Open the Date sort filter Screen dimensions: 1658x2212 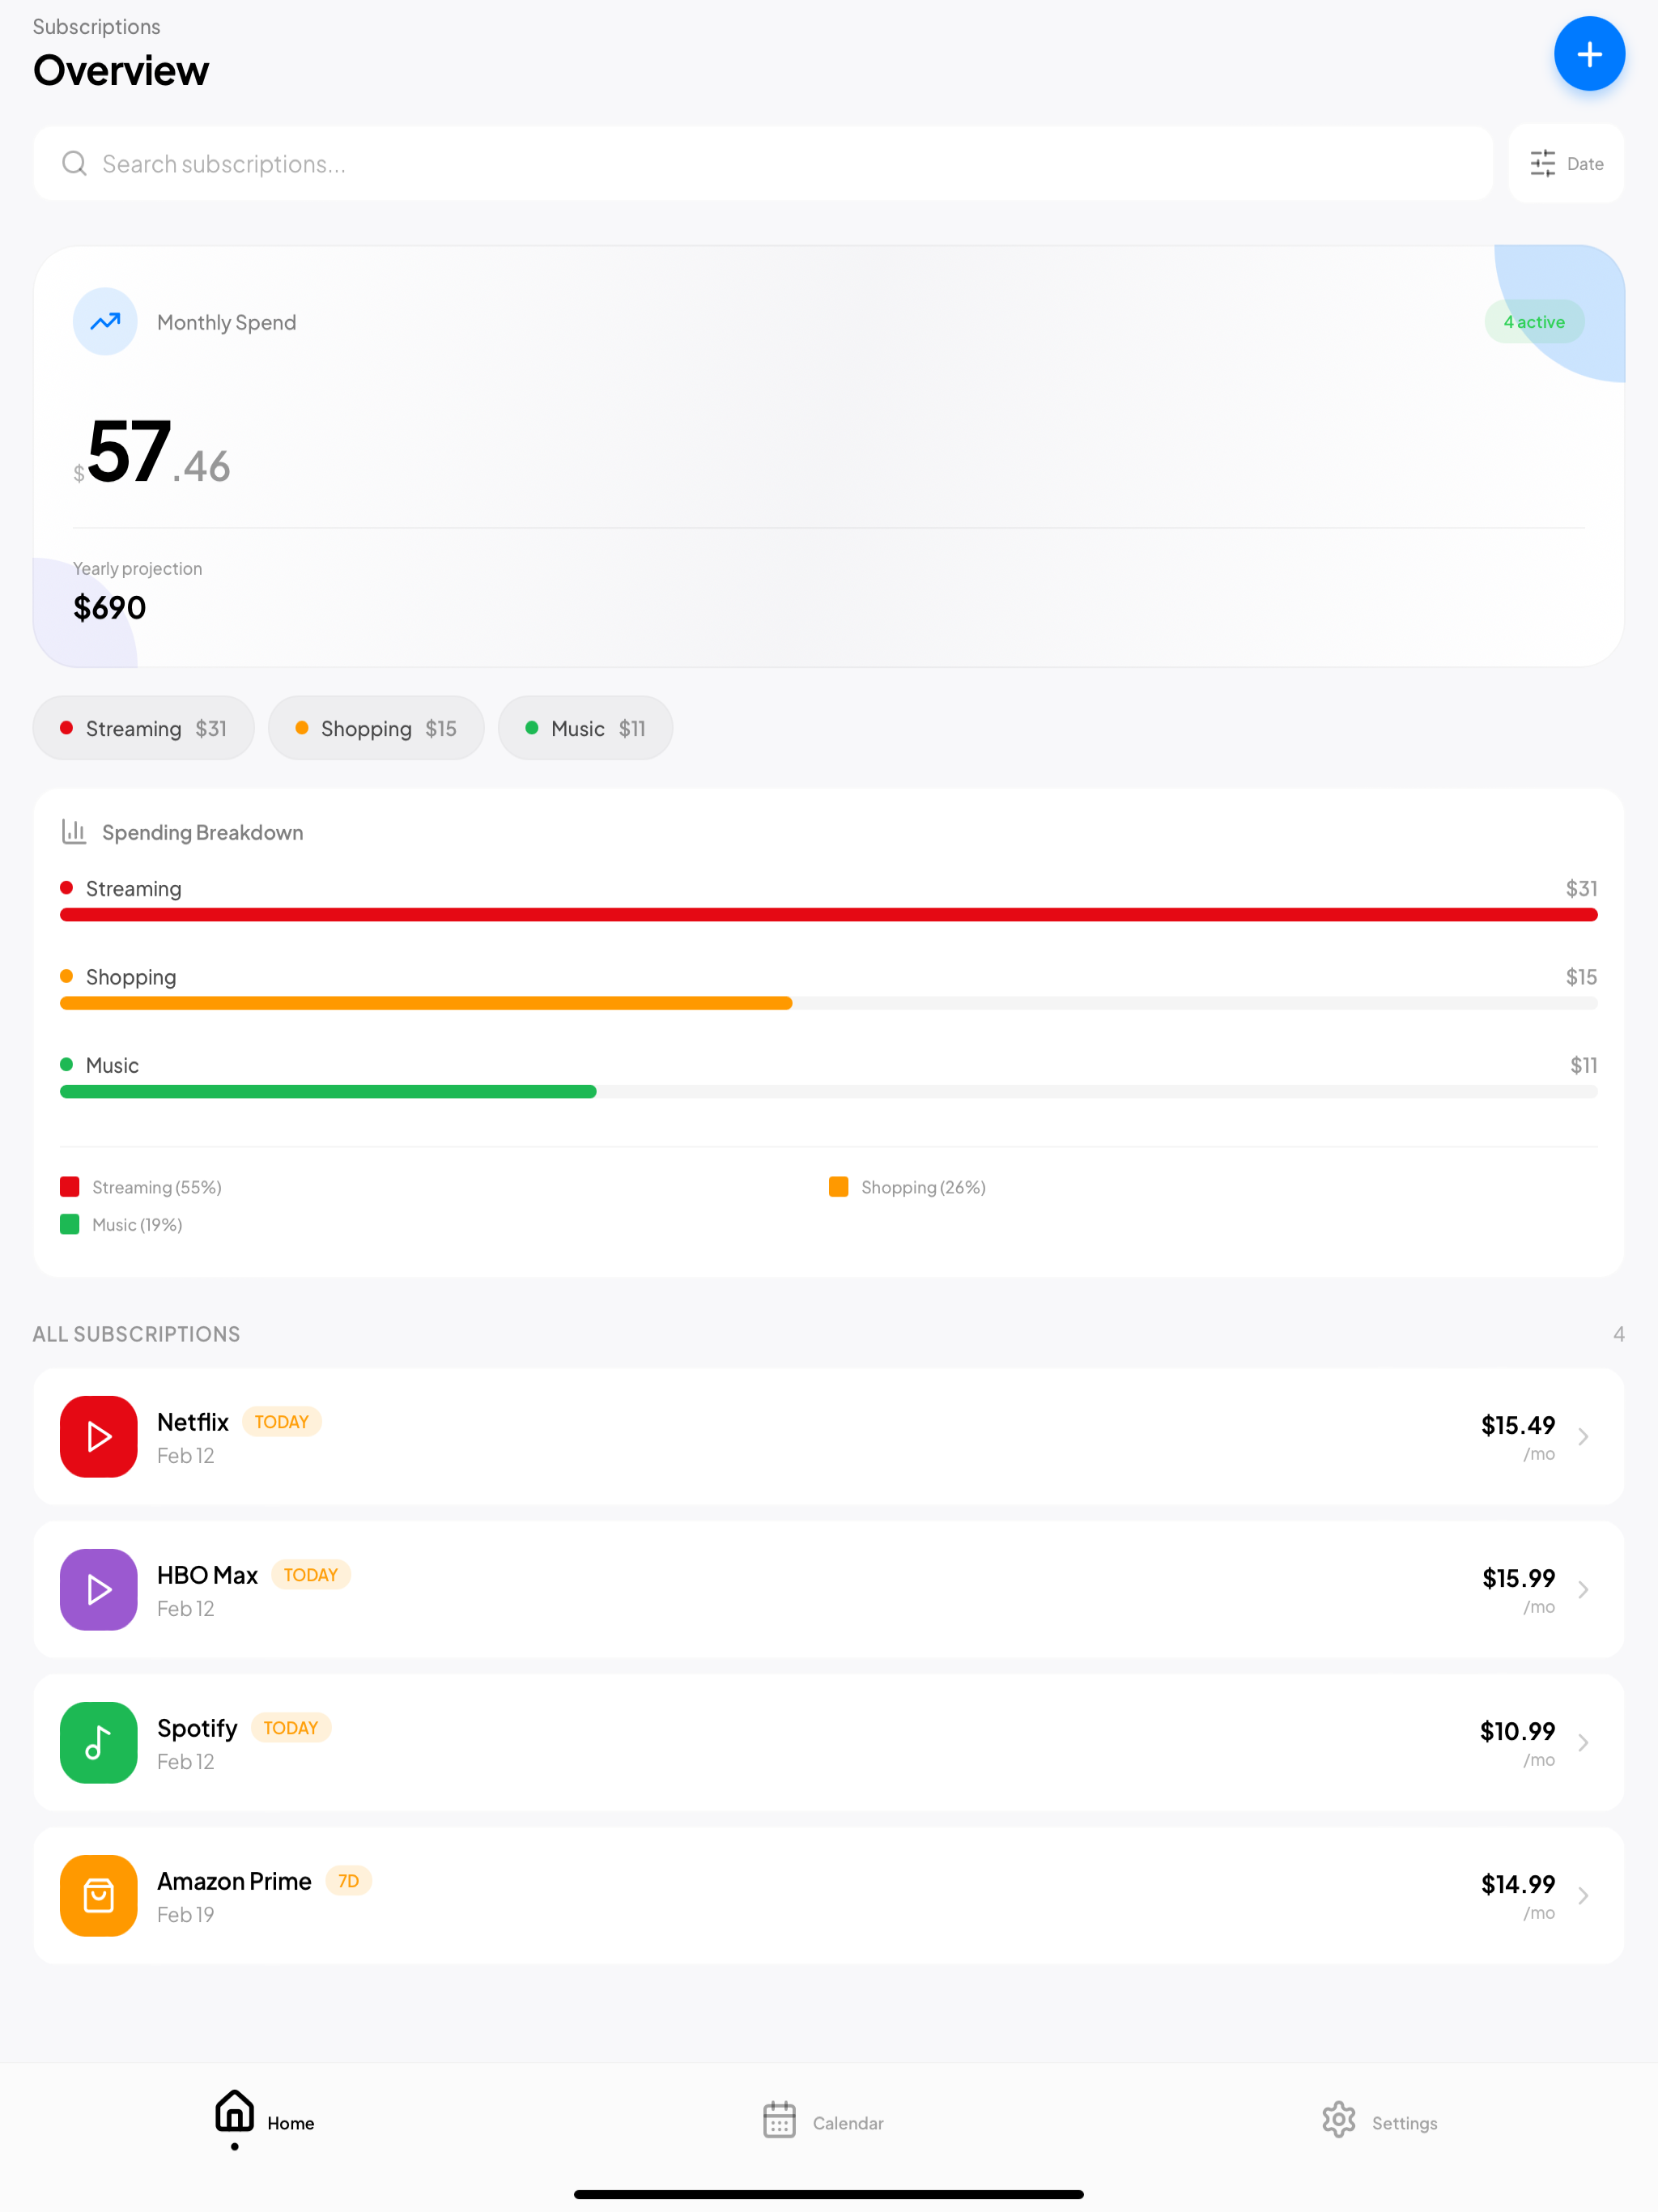(x=1566, y=163)
